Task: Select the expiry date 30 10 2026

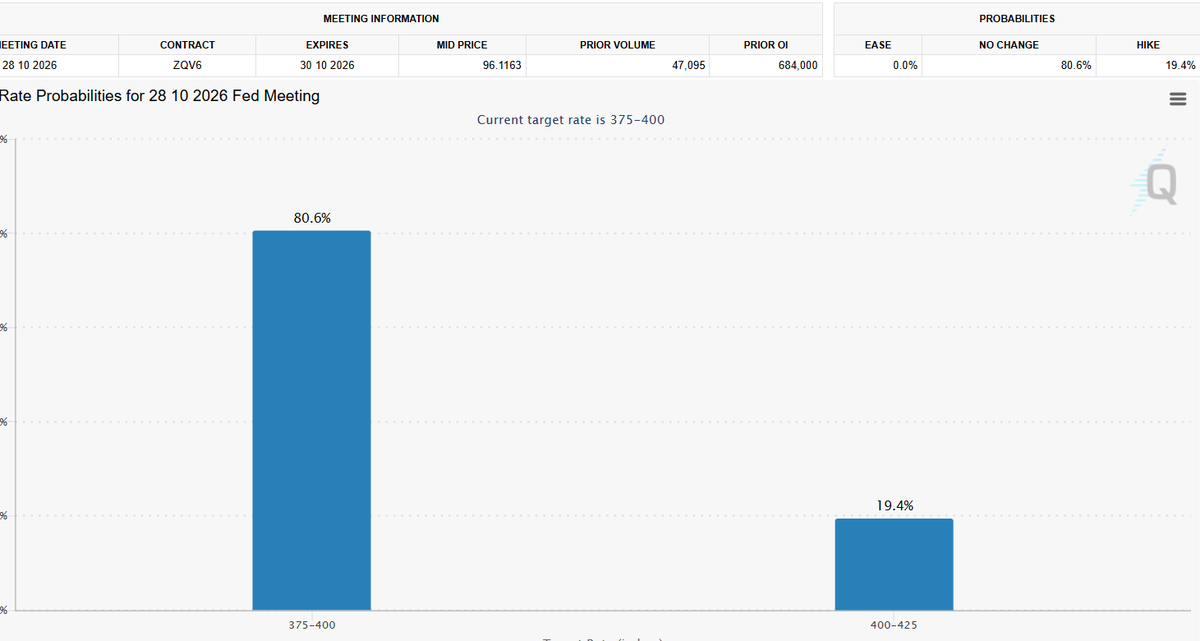Action: point(327,65)
